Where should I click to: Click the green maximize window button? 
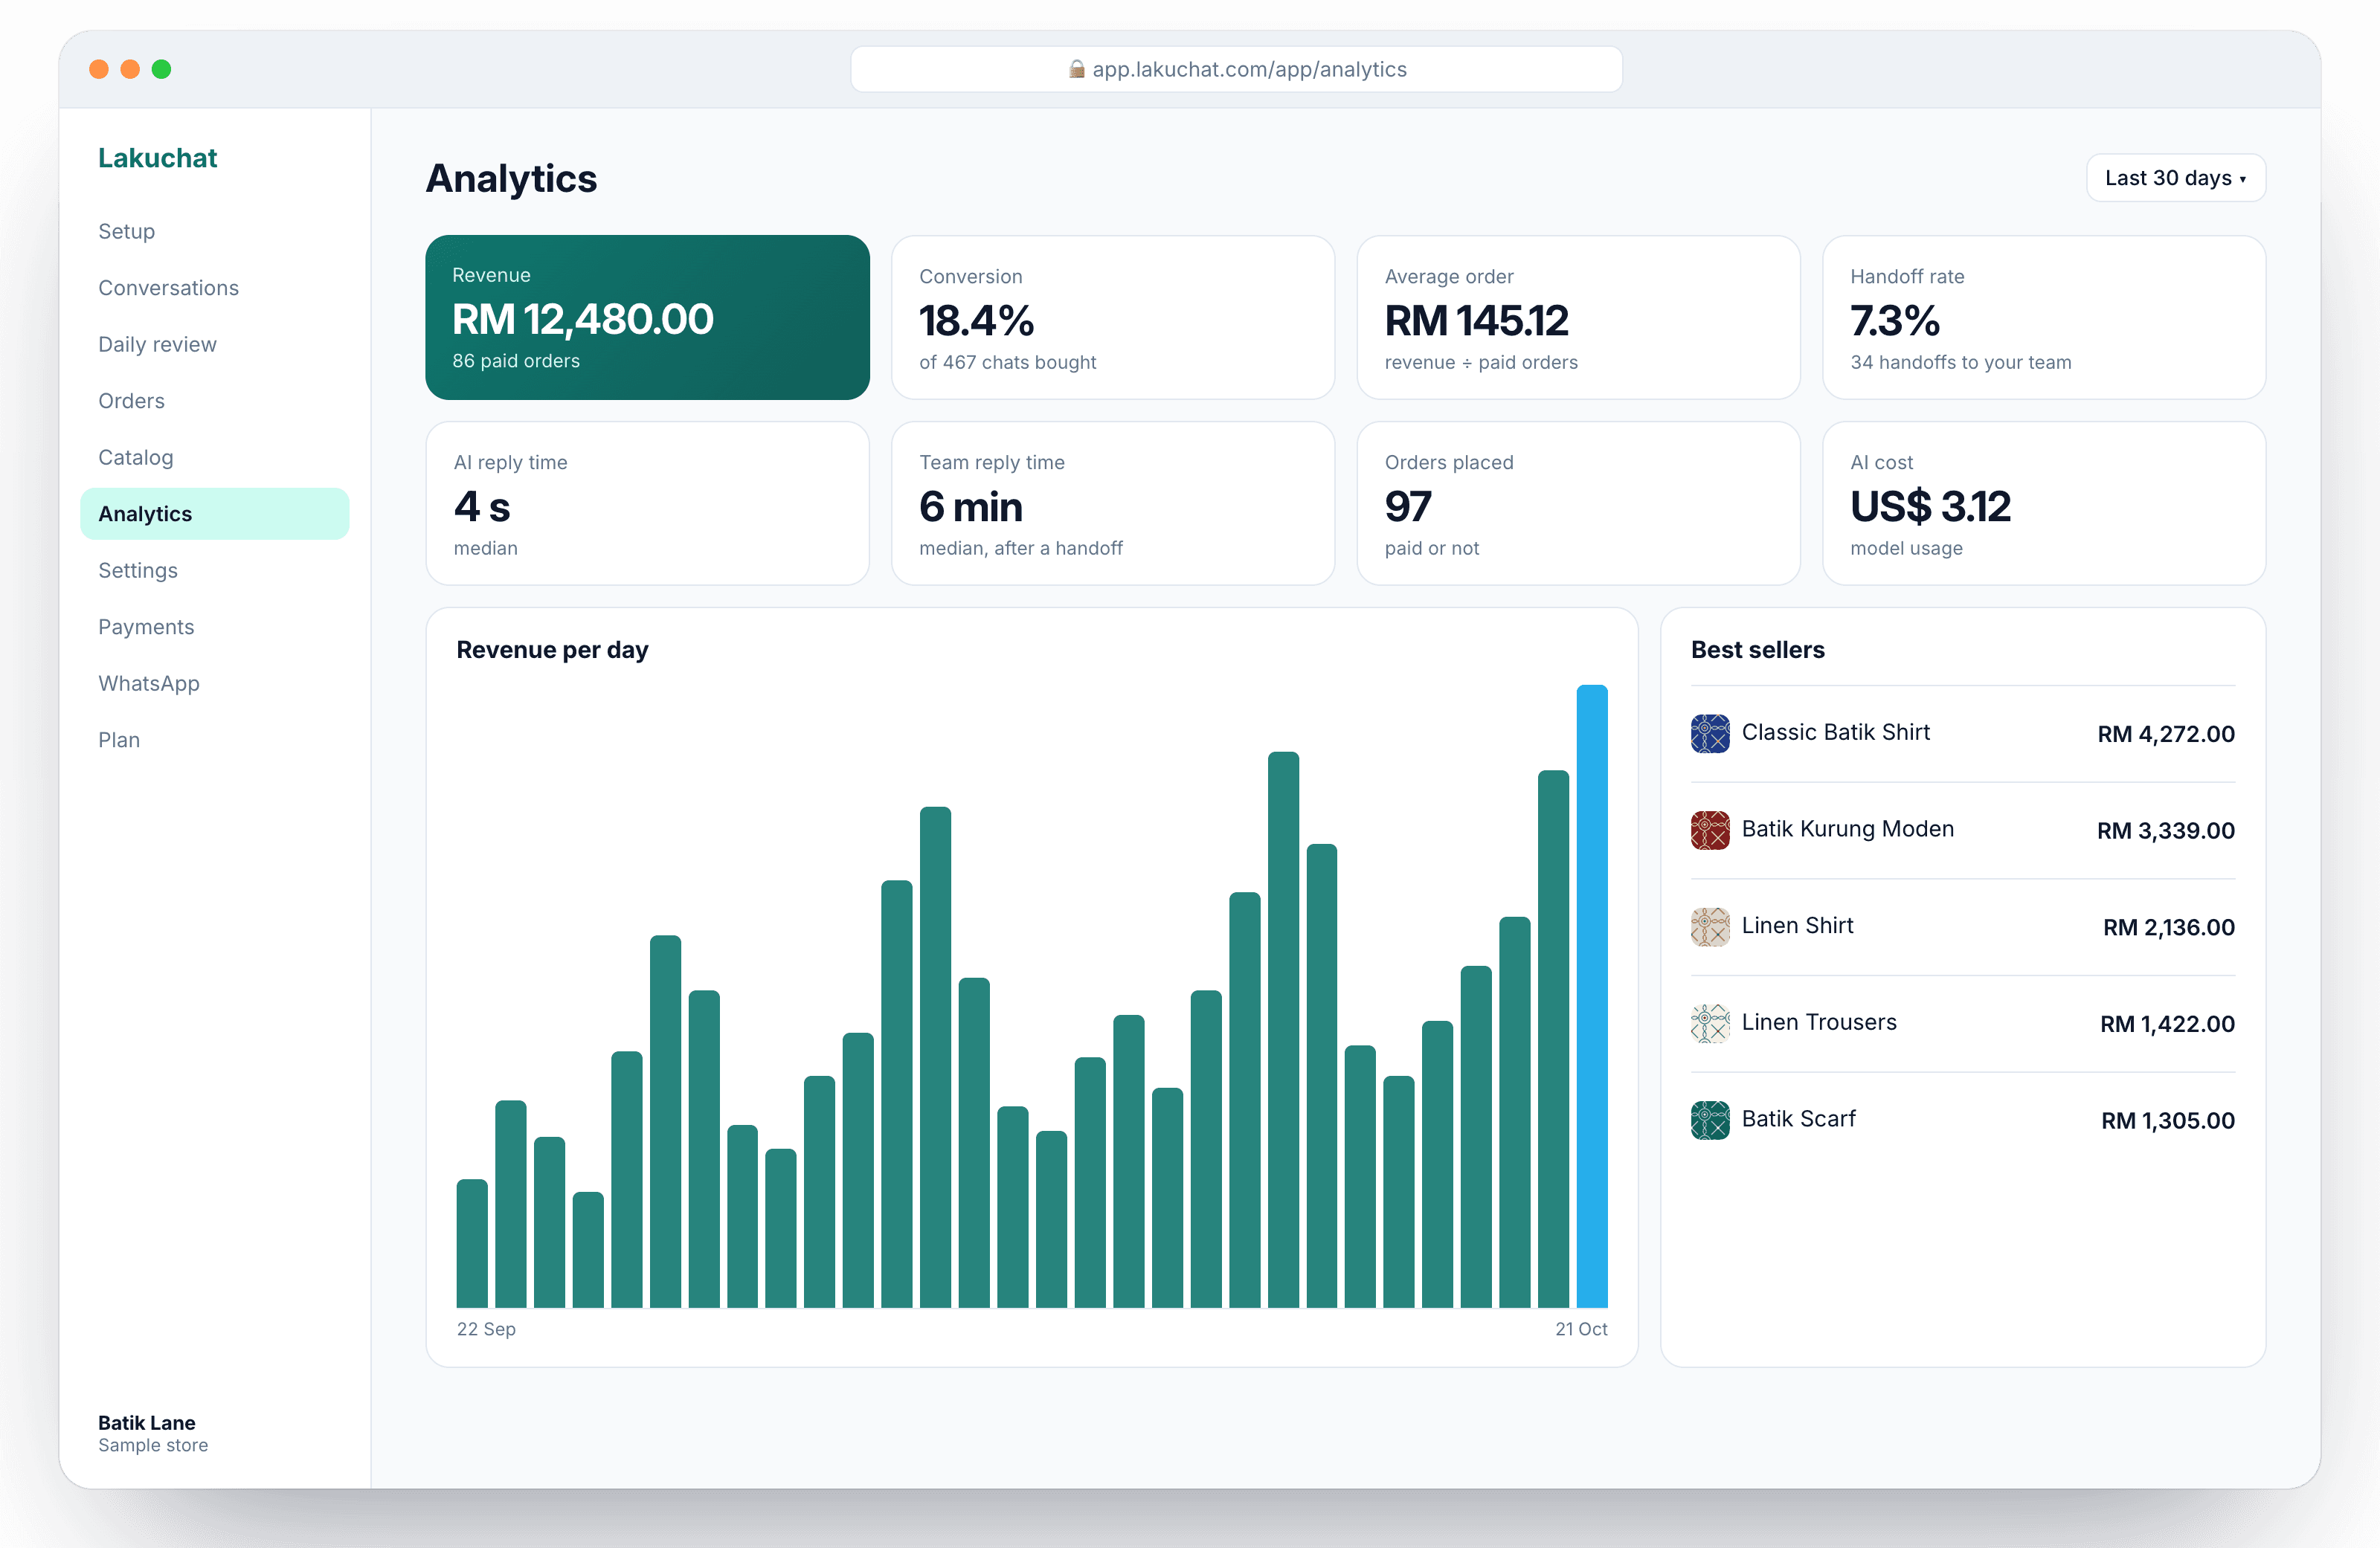tap(161, 69)
